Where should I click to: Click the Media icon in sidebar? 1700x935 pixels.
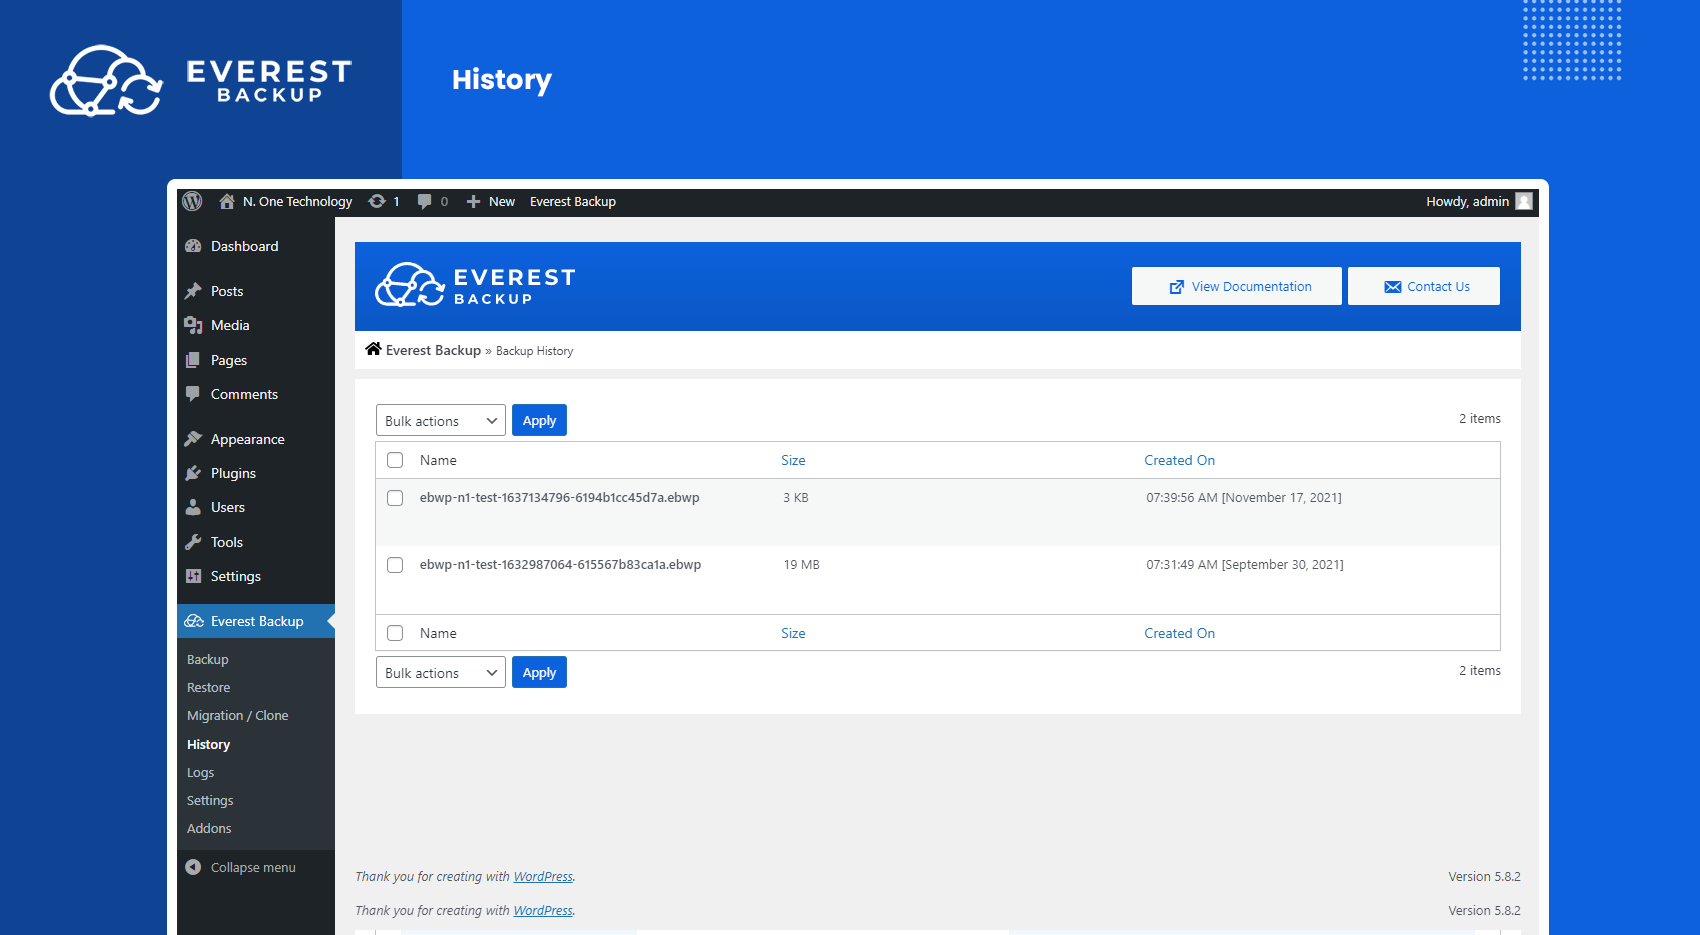[194, 325]
